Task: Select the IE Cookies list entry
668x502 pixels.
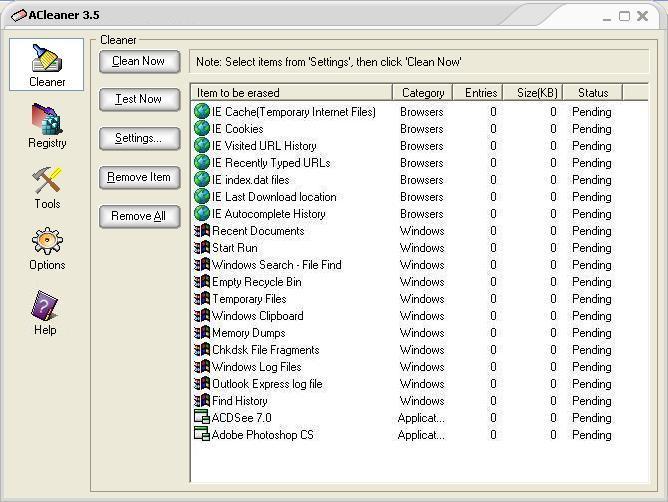Action: pos(237,129)
